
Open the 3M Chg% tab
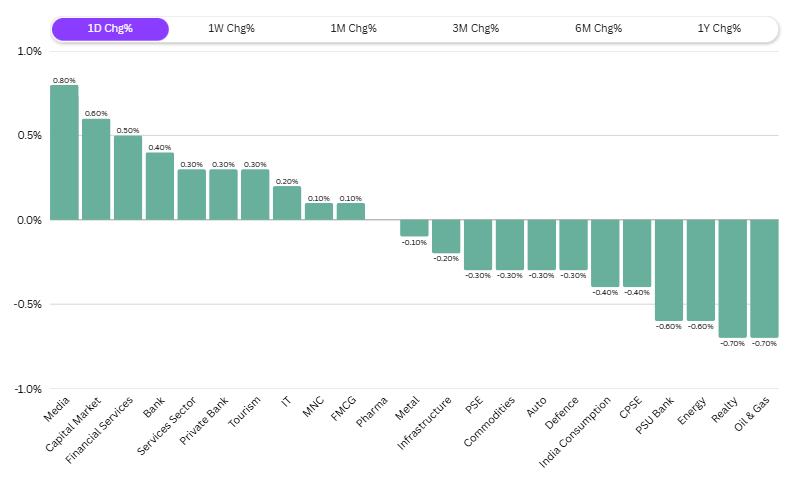pyautogui.click(x=475, y=28)
